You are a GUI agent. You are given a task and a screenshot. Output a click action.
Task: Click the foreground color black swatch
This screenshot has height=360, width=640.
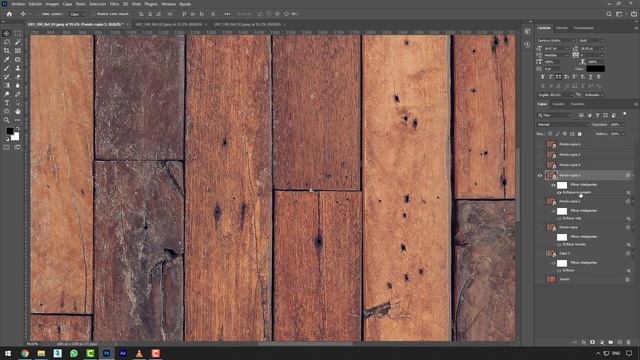[10, 131]
